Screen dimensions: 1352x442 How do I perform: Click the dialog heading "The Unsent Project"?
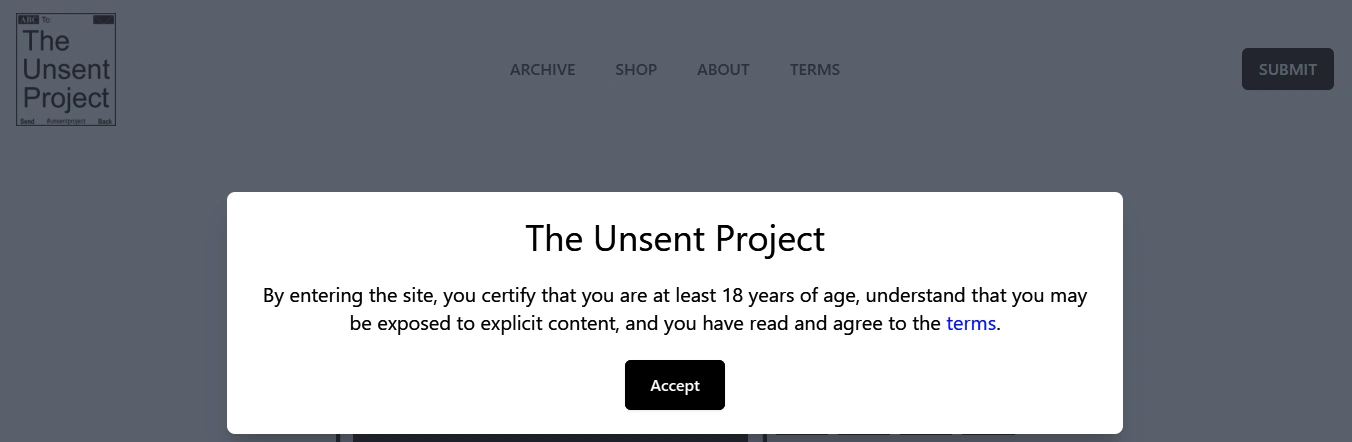(675, 238)
